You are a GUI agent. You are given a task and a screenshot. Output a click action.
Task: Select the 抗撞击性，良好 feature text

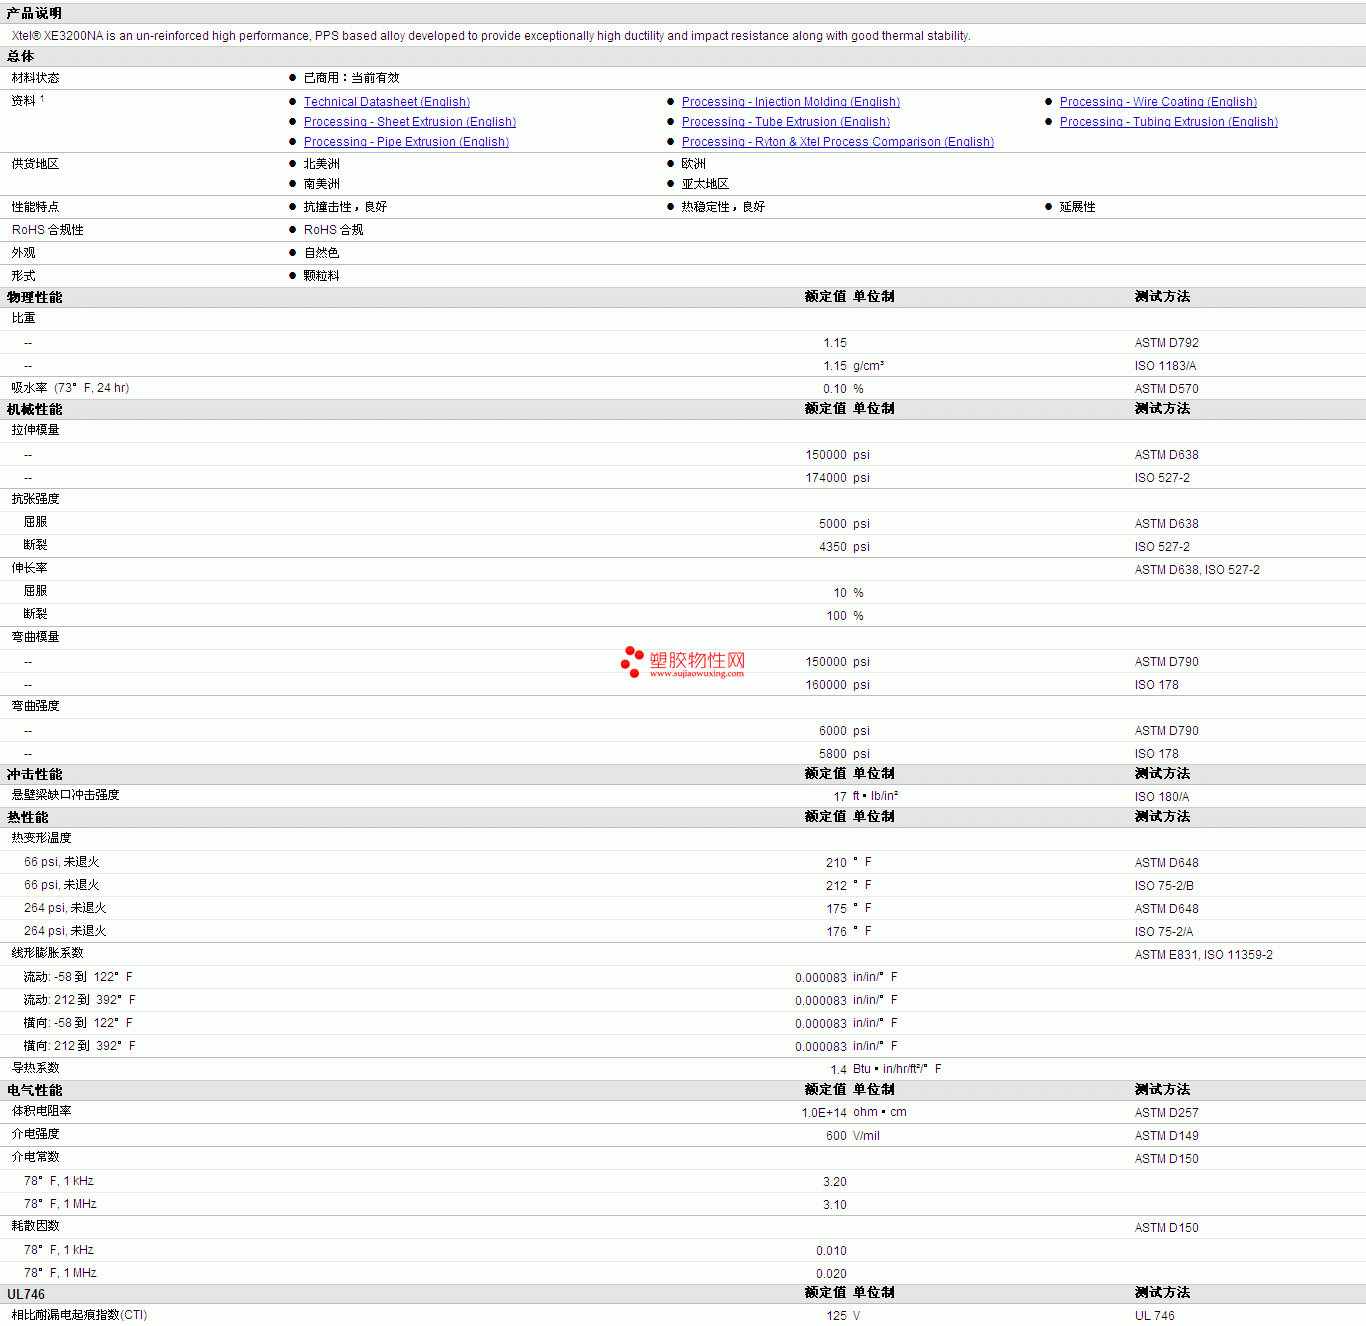[346, 207]
